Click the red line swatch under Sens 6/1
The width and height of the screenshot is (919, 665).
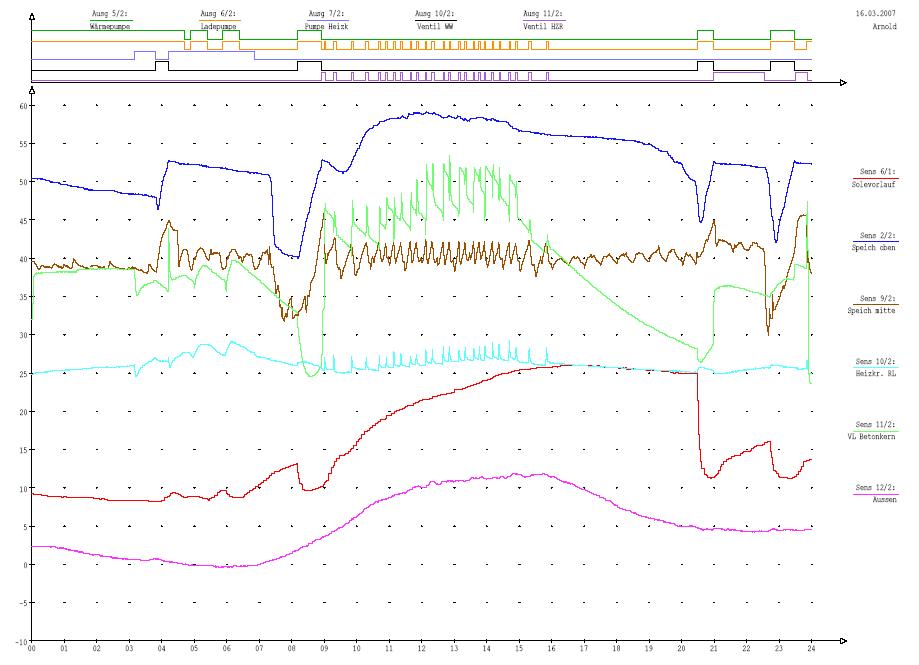877,178
